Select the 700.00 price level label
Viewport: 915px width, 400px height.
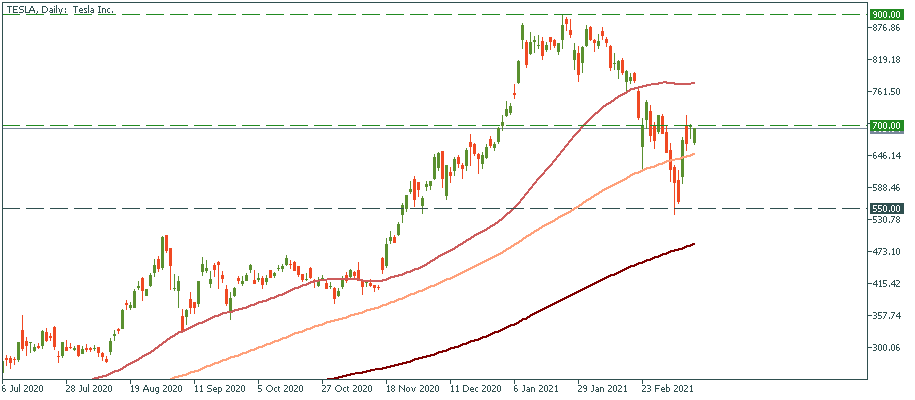click(x=886, y=126)
